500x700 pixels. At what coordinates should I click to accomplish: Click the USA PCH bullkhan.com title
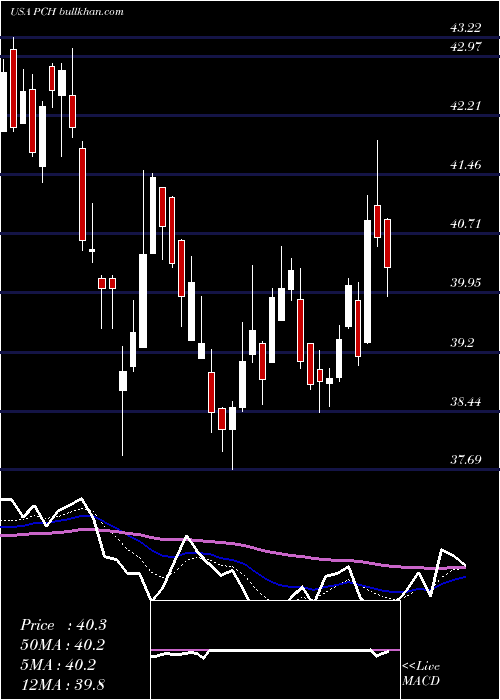tap(67, 12)
